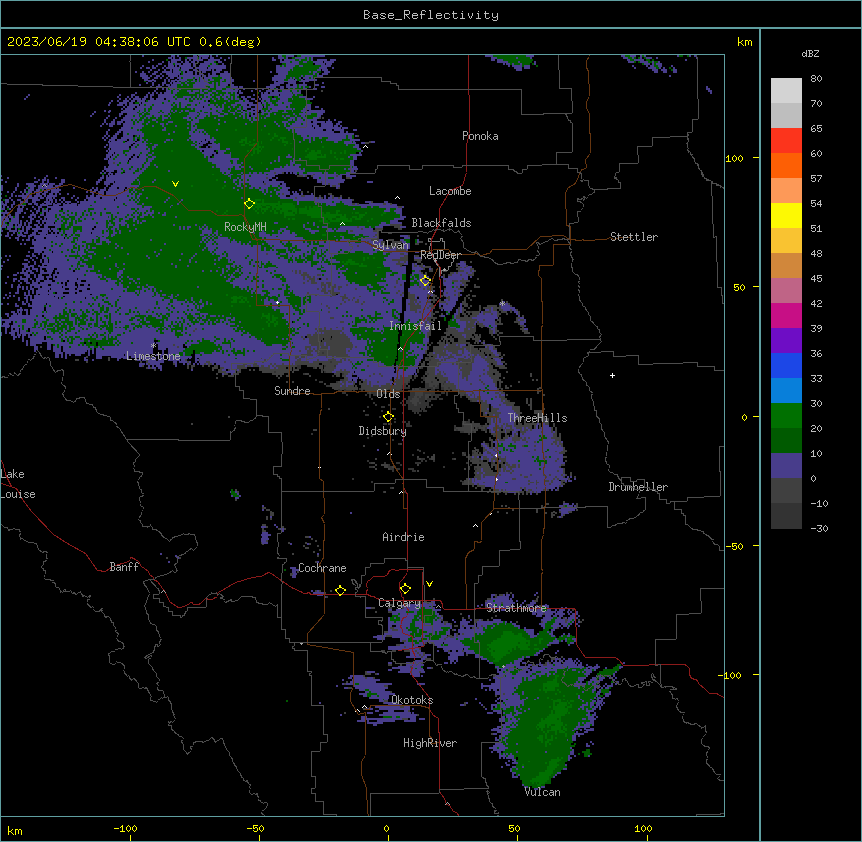Click the Olds town label
The image size is (862, 842).
click(x=388, y=394)
